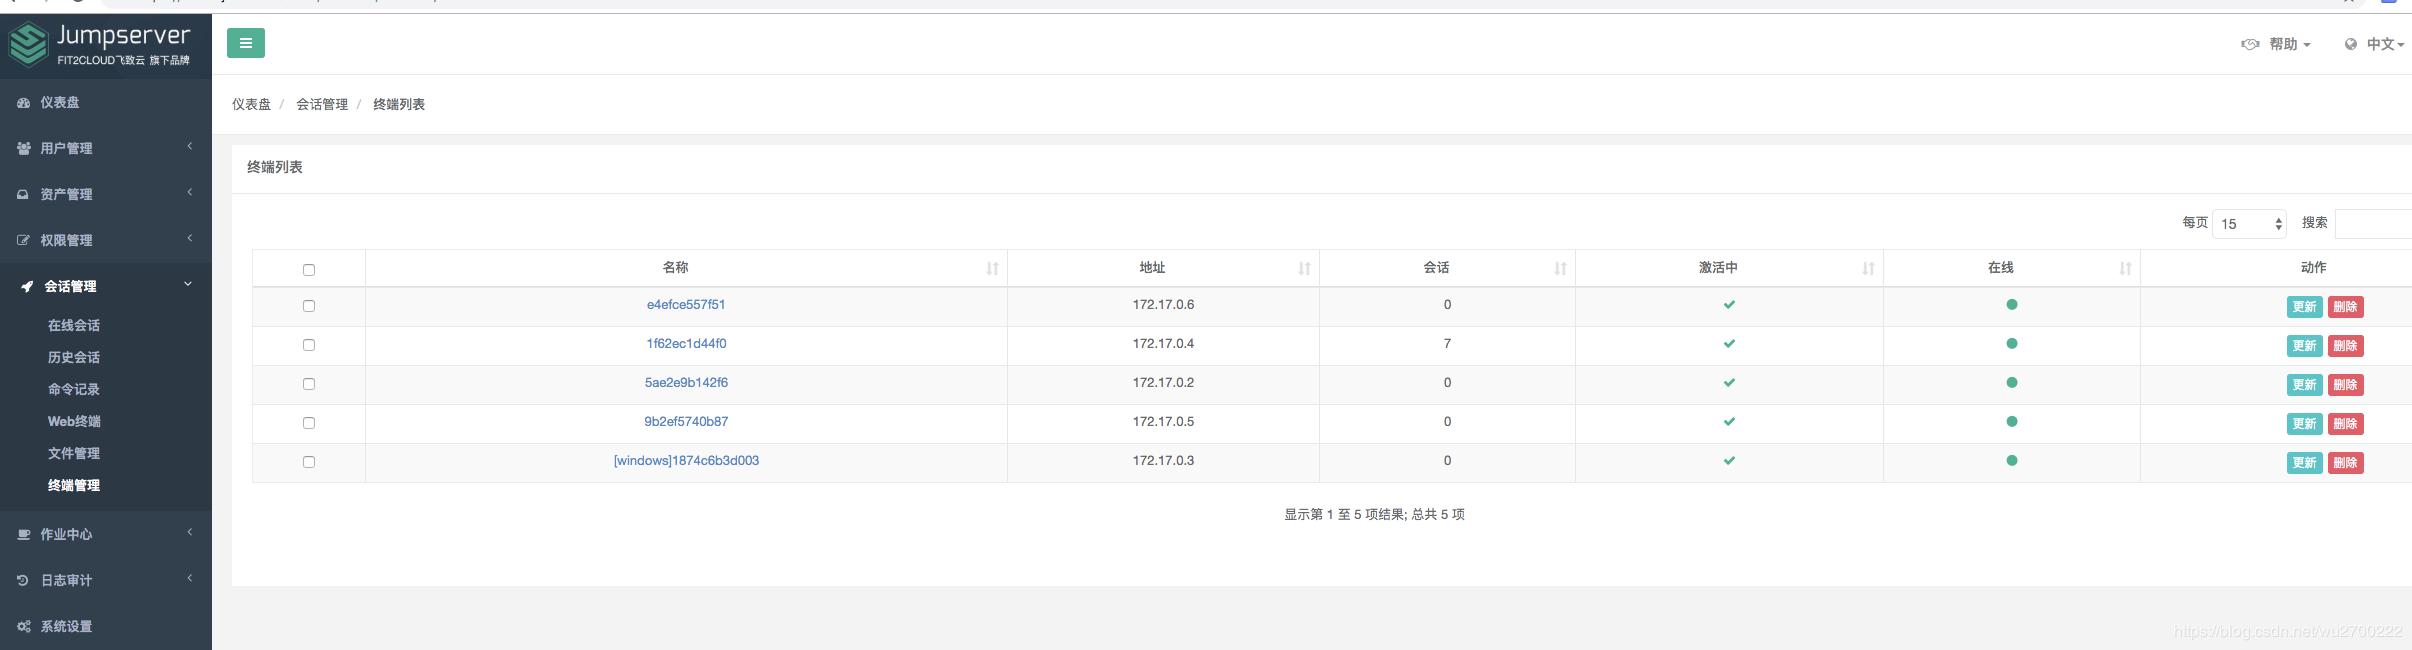Expand the 权限管理 menu chevron
2412x650 pixels.
tap(190, 239)
